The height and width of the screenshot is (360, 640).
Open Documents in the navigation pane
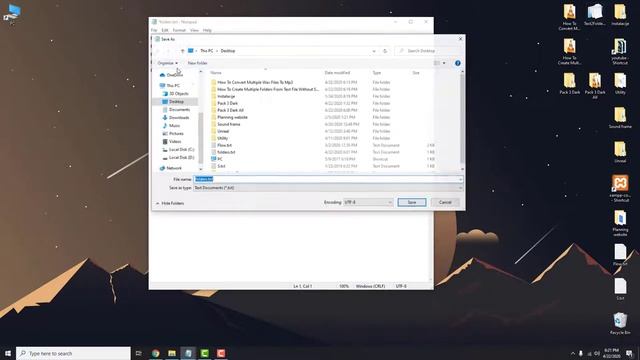coord(179,110)
